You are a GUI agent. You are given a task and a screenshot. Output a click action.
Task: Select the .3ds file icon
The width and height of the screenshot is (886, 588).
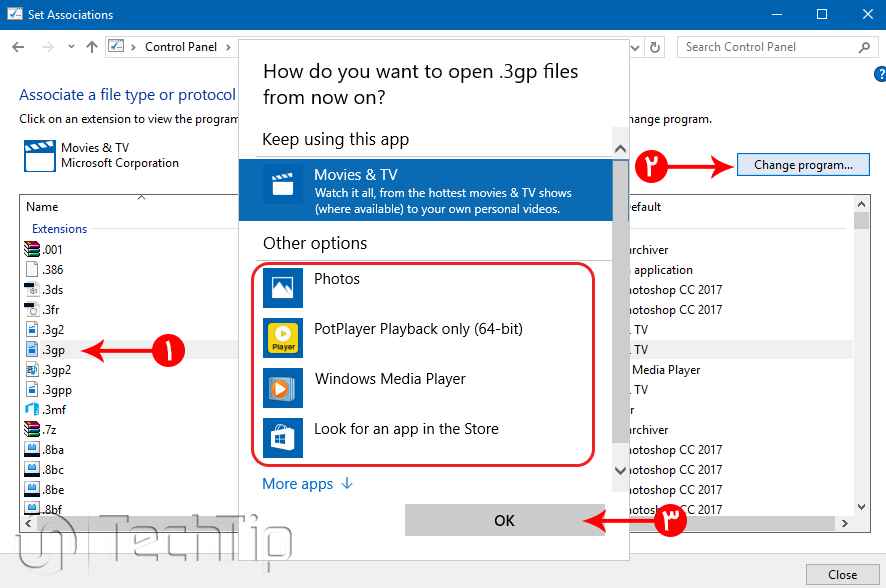(32, 289)
